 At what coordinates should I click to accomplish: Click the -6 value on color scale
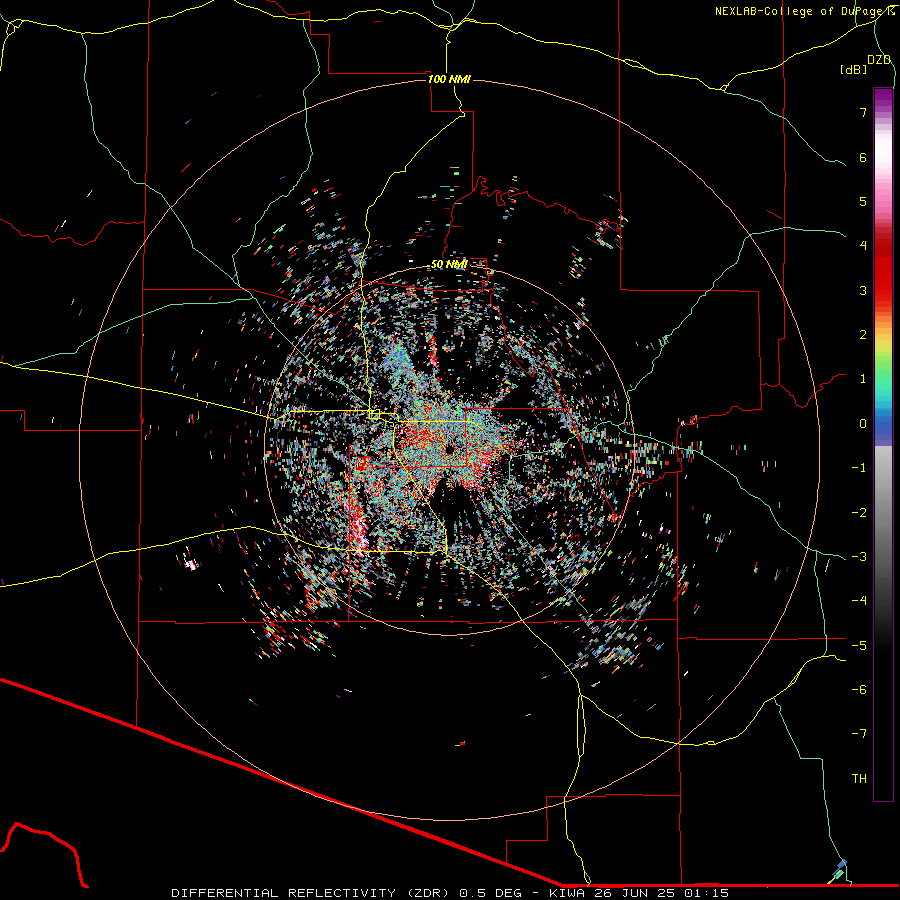pyautogui.click(x=859, y=690)
